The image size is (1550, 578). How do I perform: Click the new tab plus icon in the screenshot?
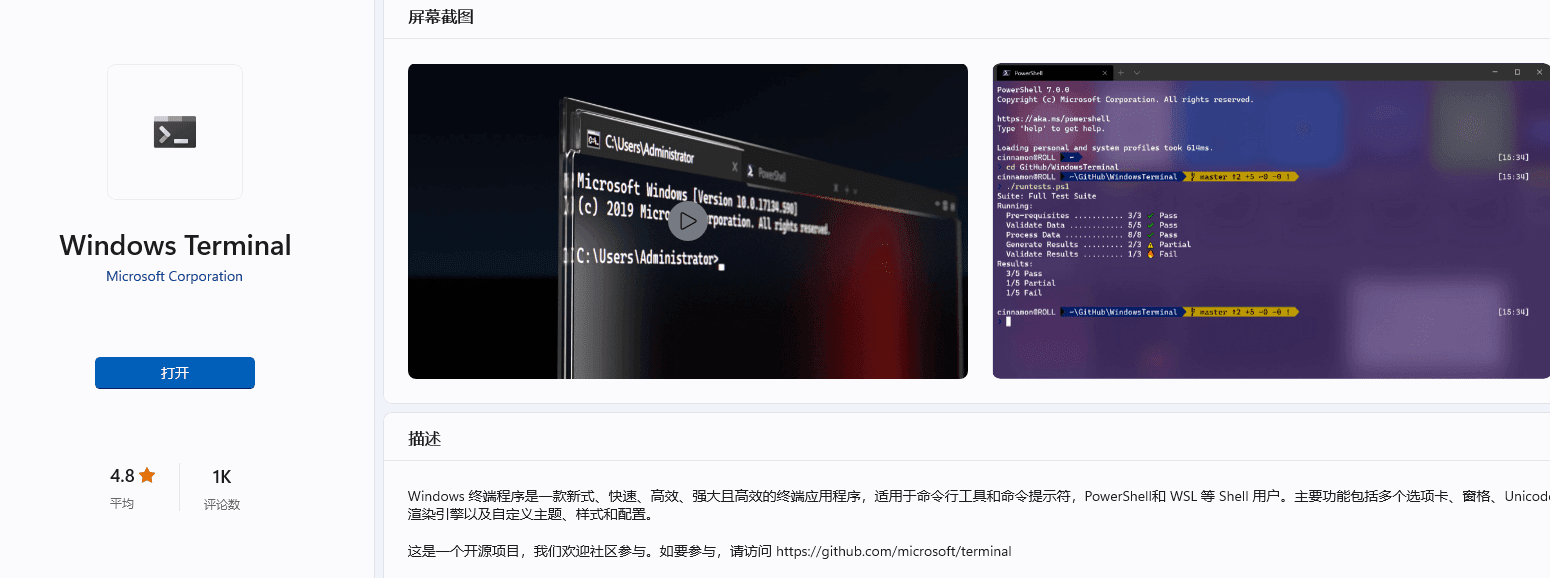pos(1121,72)
